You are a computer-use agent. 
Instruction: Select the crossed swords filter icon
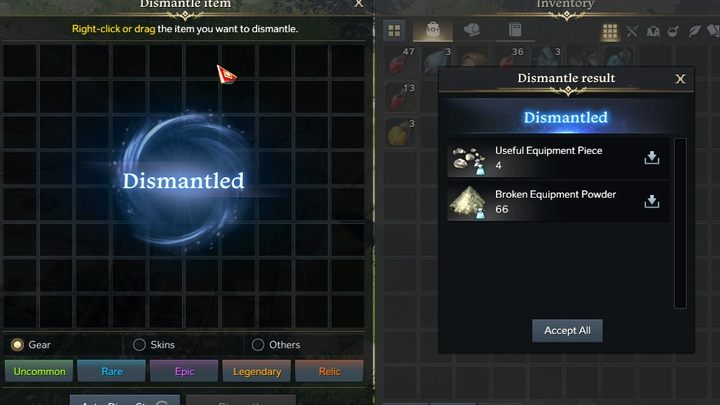[x=632, y=31]
